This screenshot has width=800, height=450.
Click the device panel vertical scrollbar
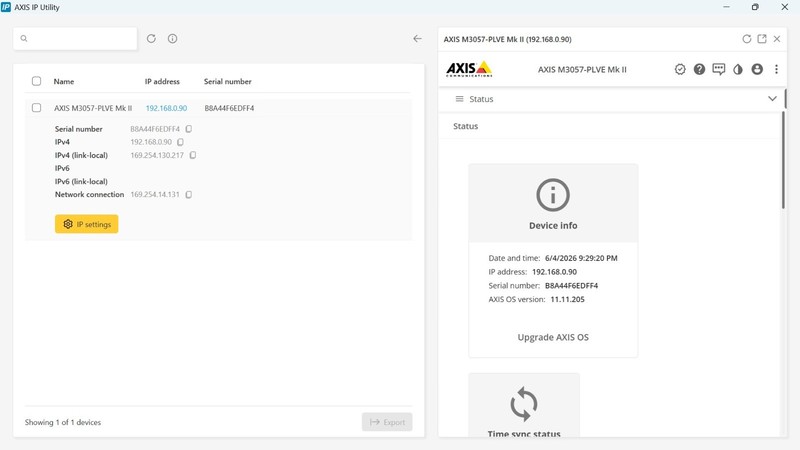click(x=784, y=160)
